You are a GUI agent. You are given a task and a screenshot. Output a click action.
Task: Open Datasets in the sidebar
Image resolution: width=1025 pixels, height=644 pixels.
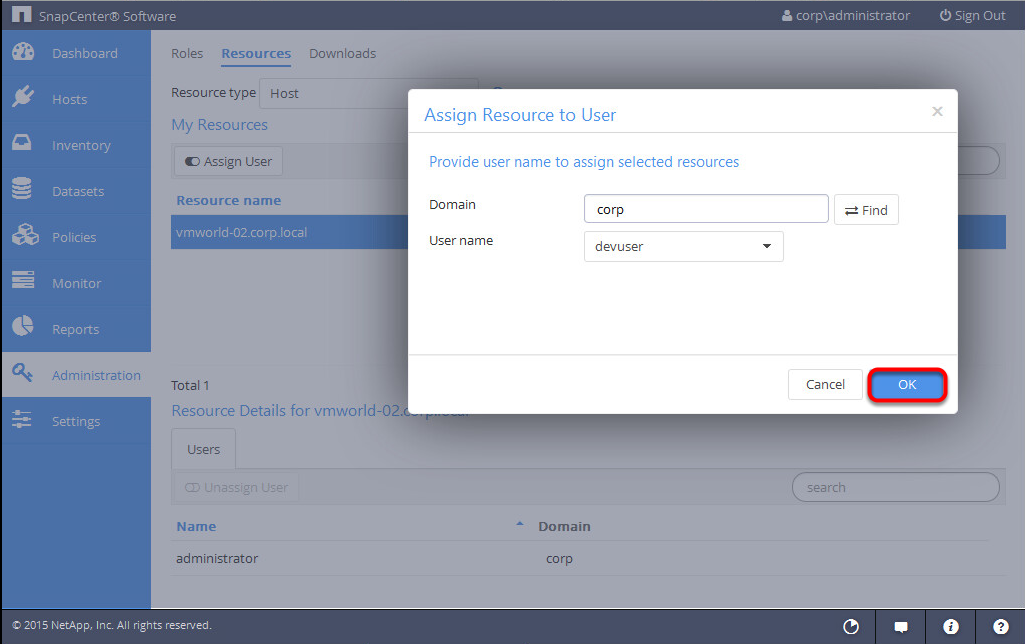tap(76, 191)
